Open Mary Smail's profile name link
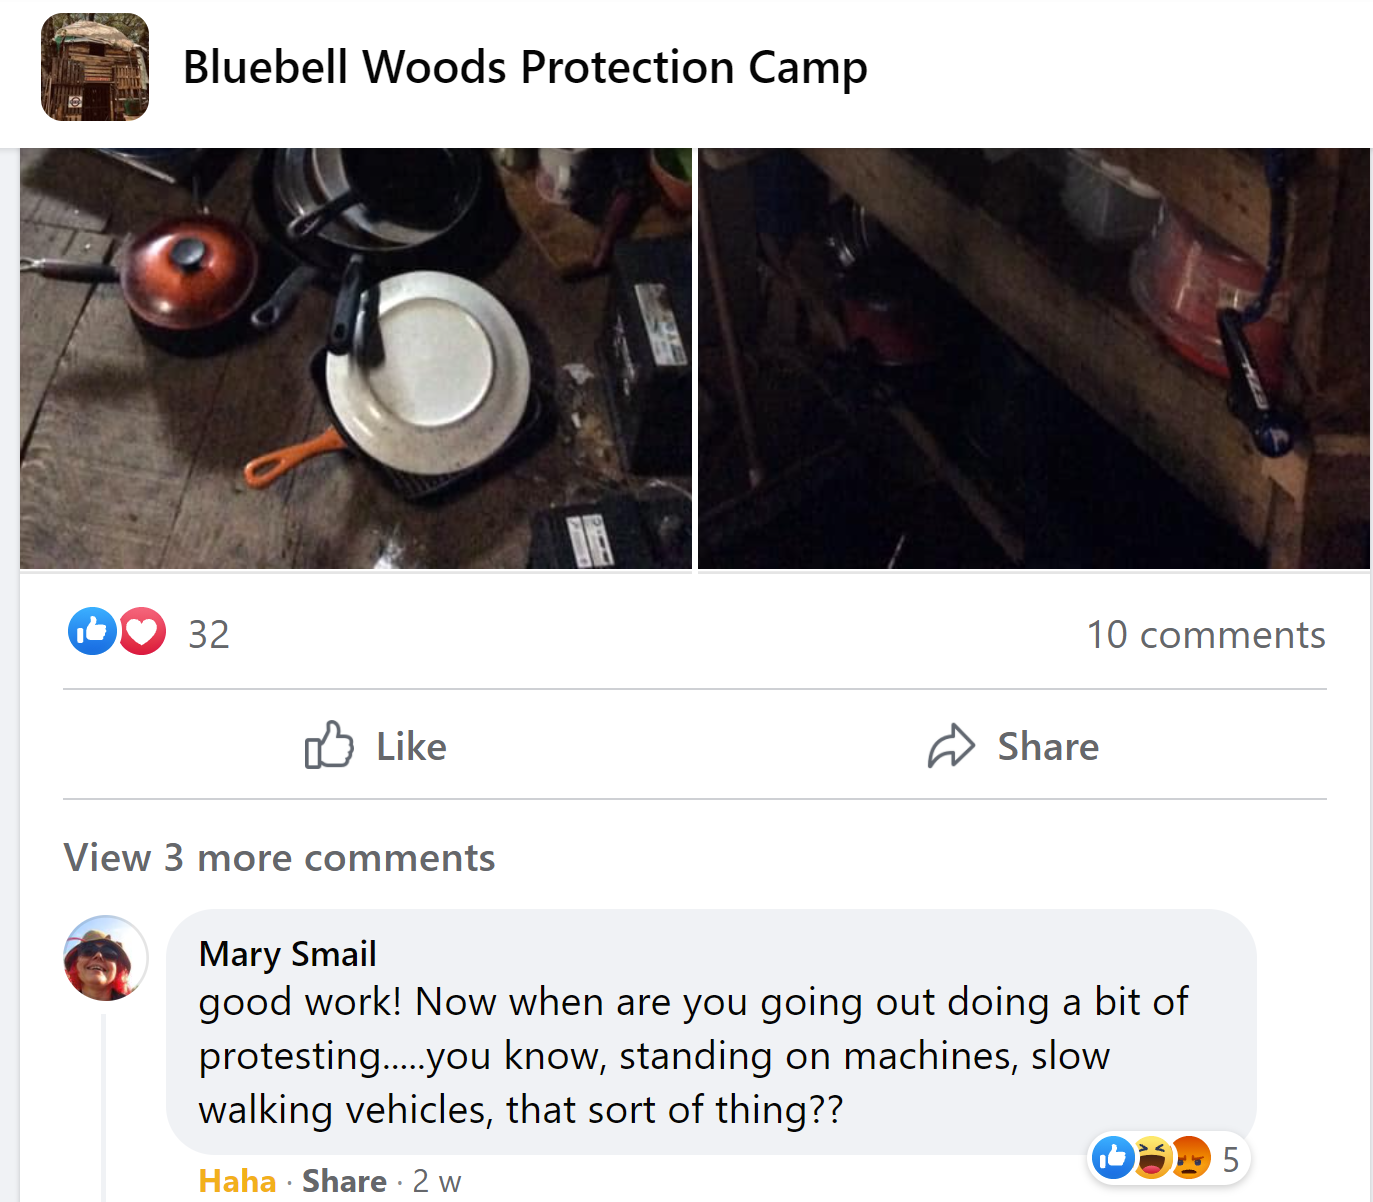1373x1202 pixels. click(x=288, y=954)
